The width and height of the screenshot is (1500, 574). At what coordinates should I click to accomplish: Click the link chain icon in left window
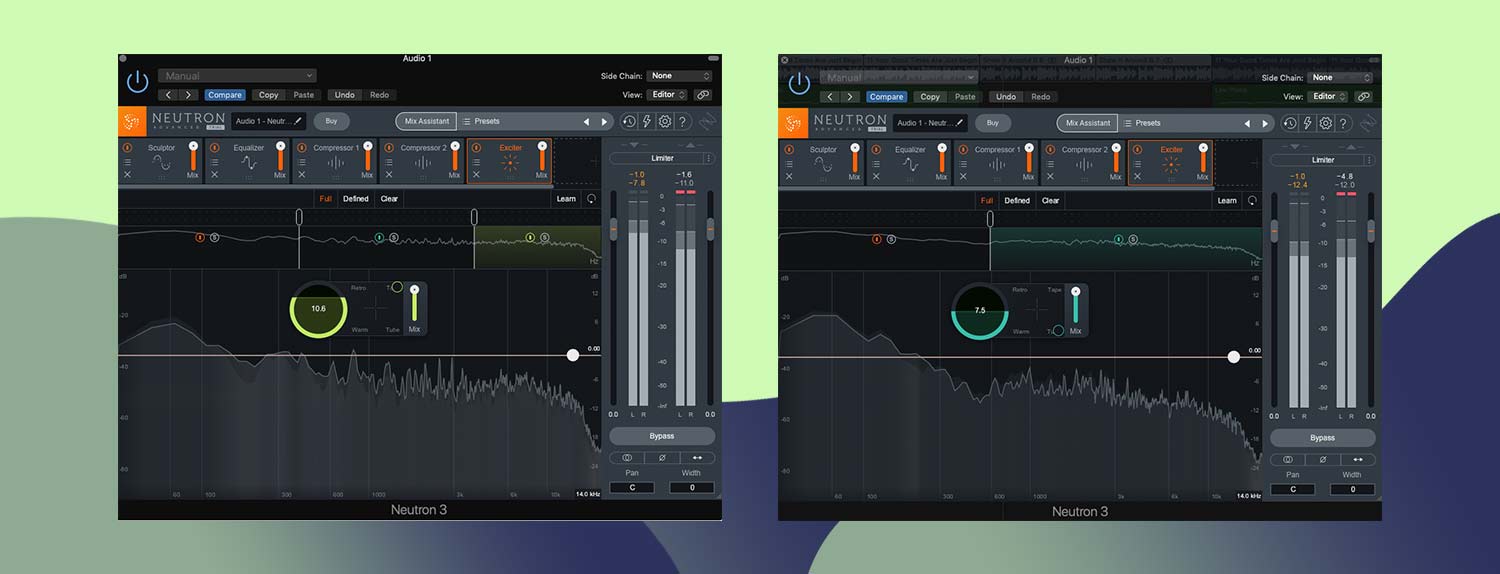point(703,95)
